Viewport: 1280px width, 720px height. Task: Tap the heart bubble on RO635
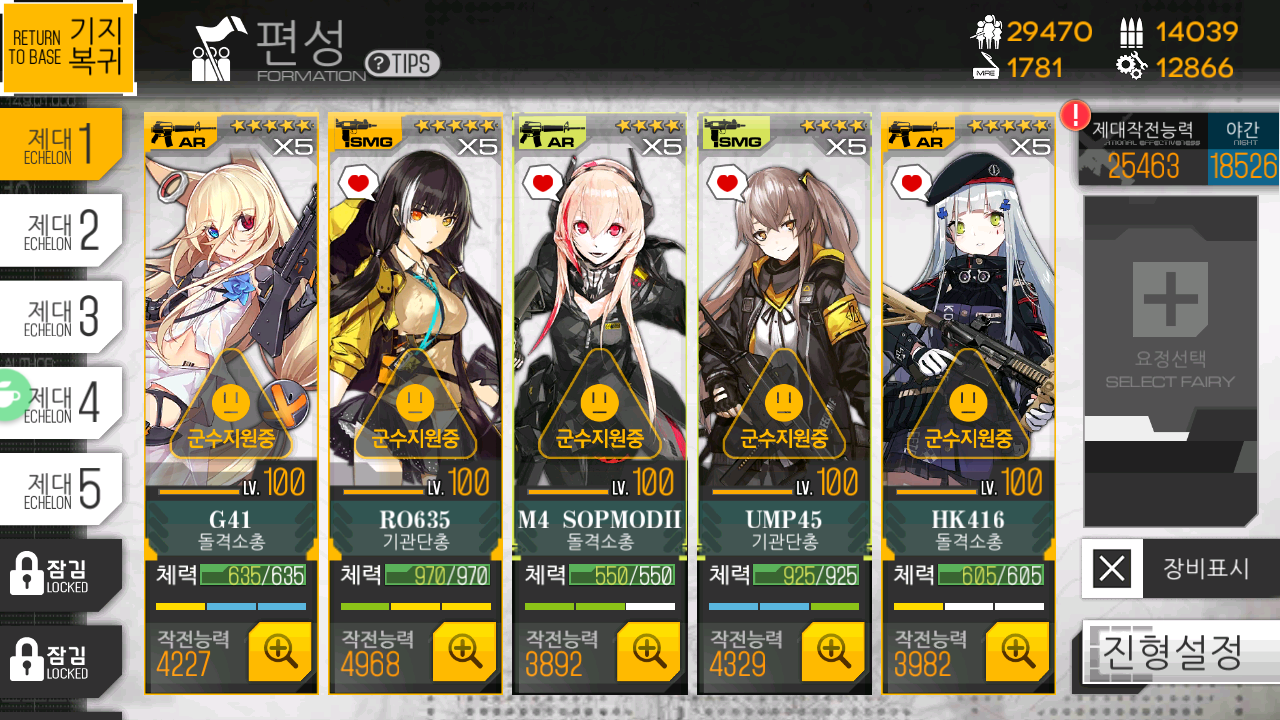pos(358,183)
